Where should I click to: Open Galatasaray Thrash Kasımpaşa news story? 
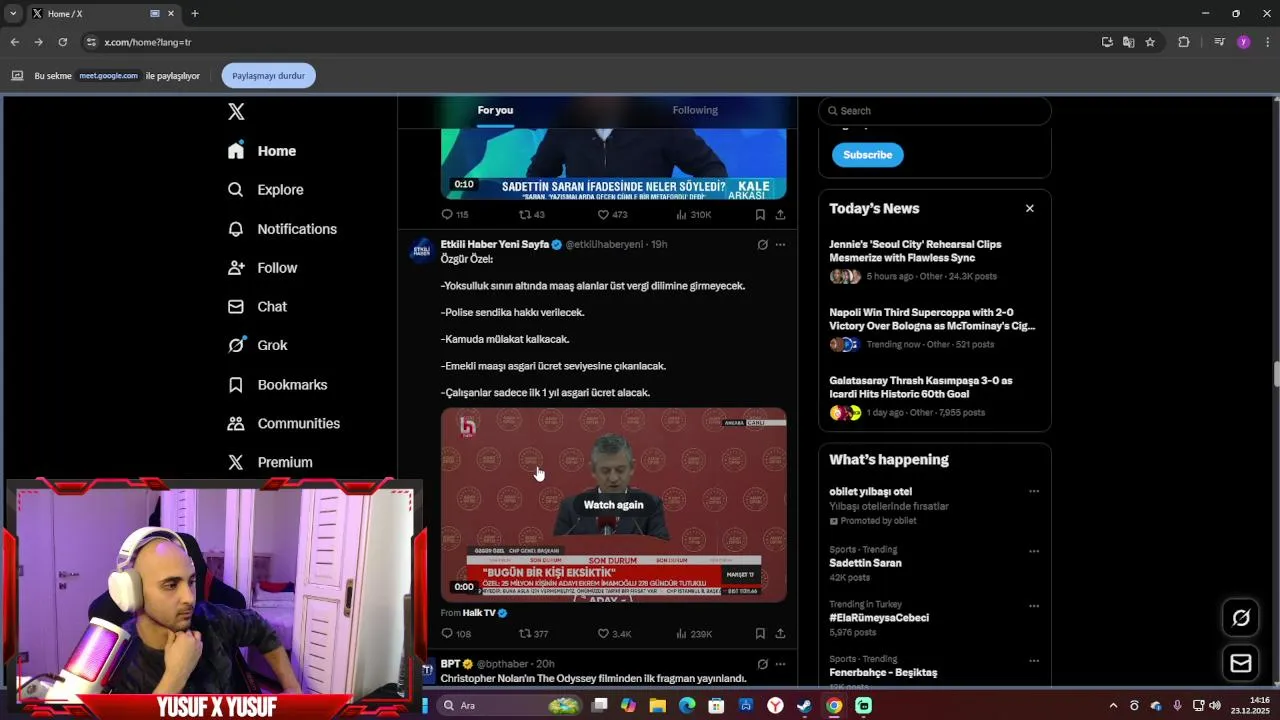point(920,387)
